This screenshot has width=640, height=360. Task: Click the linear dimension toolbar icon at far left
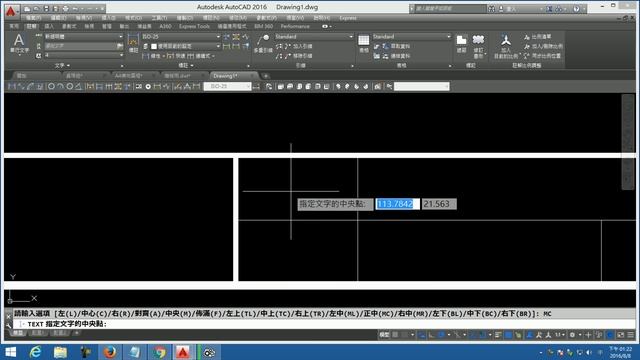[12, 86]
